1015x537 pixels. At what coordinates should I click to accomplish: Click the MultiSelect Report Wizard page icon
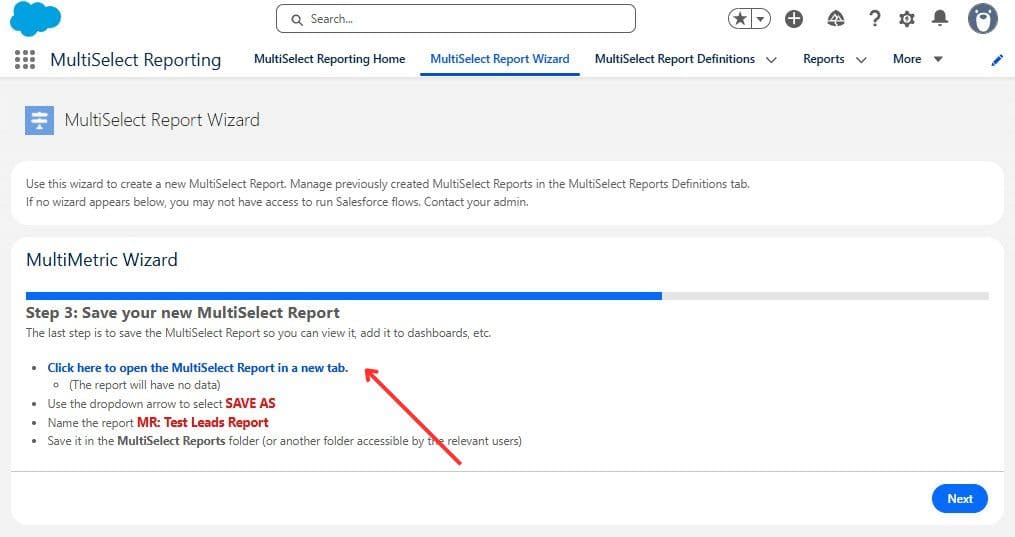pos(39,120)
